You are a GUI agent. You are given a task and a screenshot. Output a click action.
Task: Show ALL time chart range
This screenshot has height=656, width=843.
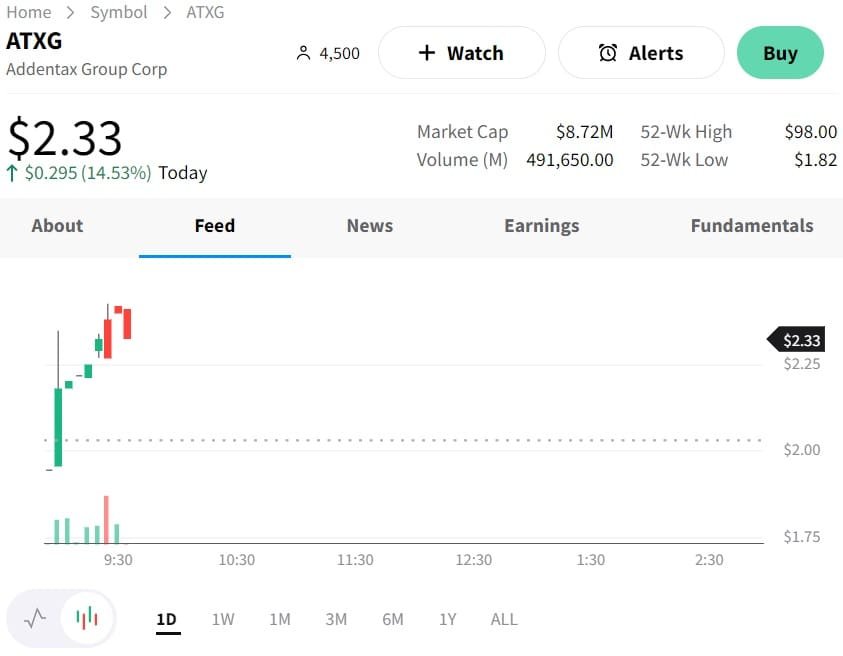504,619
